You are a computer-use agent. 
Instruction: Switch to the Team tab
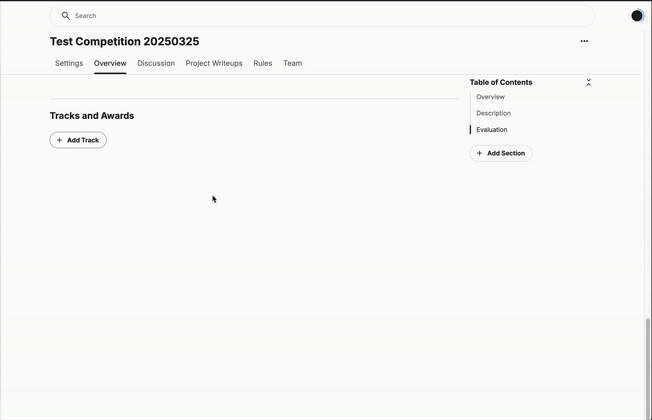(x=293, y=63)
